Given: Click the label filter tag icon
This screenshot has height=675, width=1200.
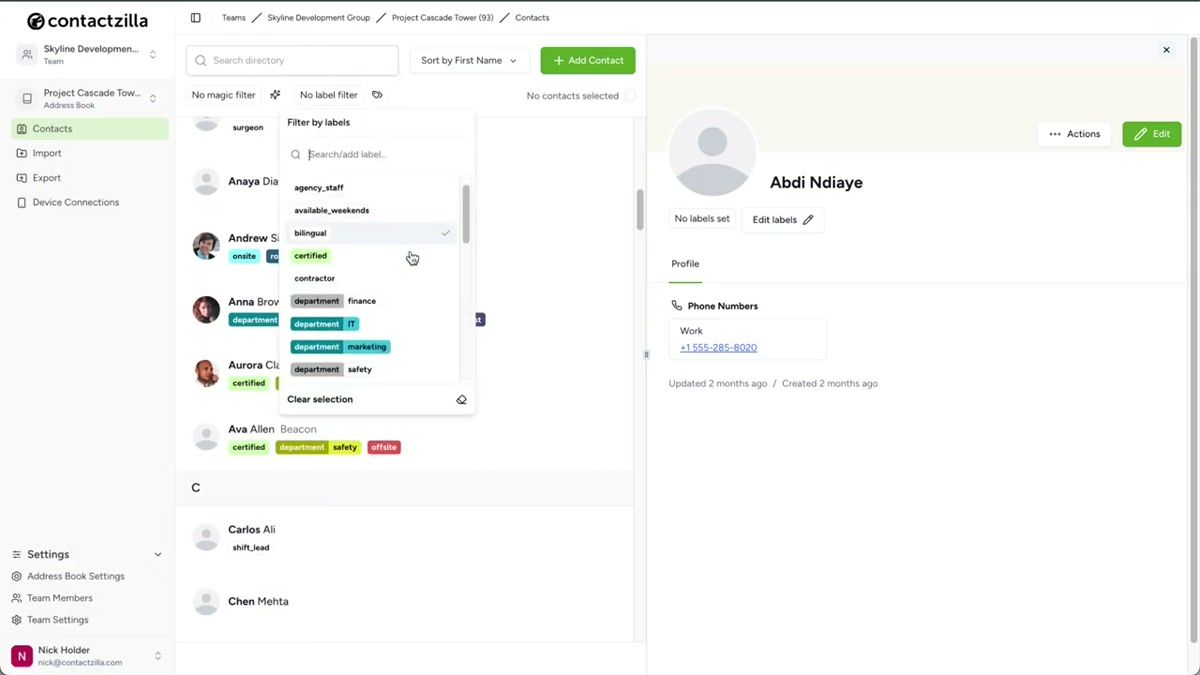Looking at the screenshot, I should point(377,94).
